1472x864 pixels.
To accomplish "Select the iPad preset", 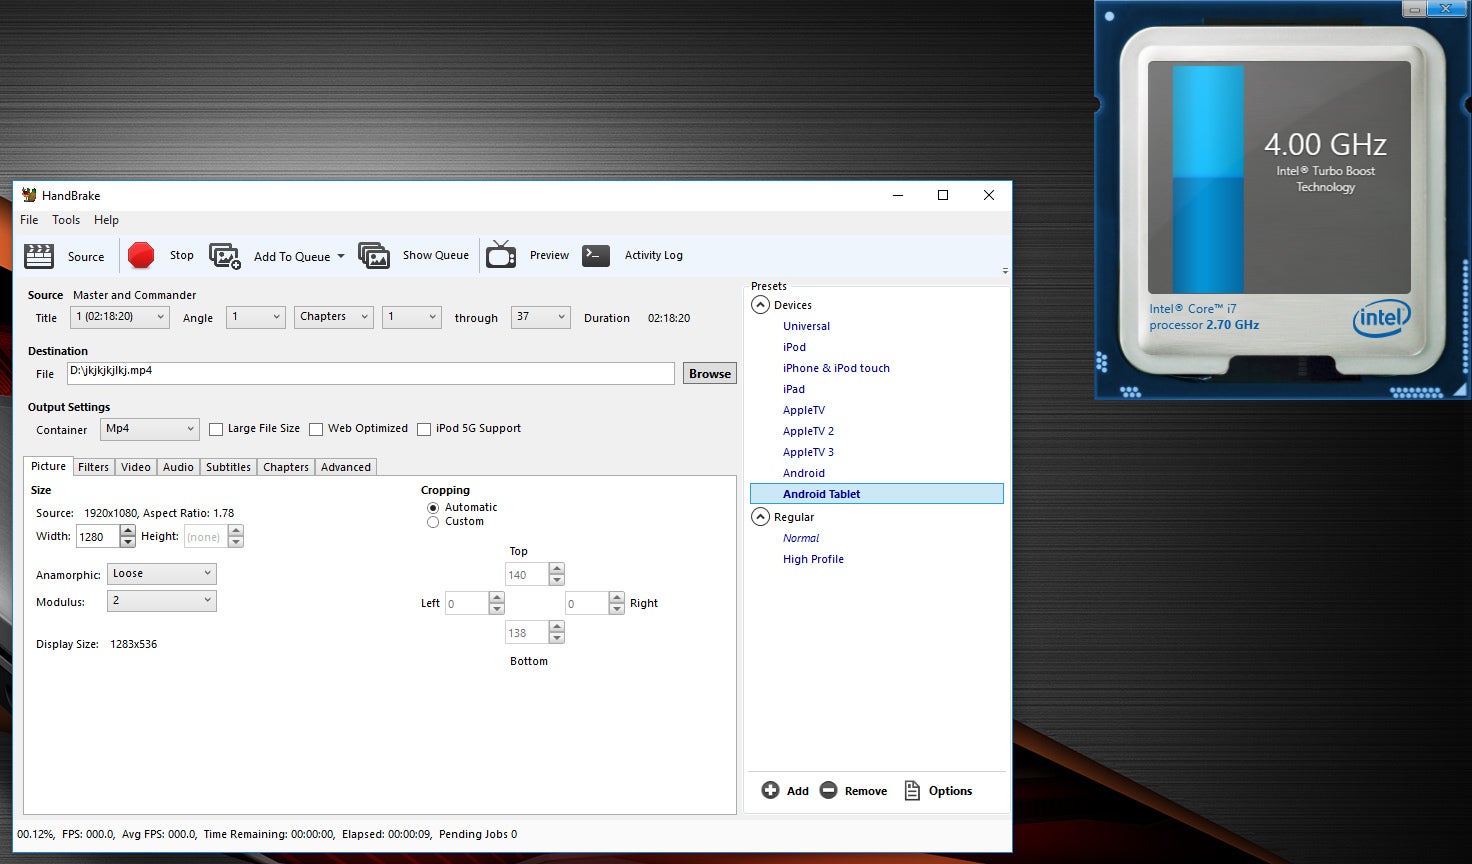I will pos(794,389).
